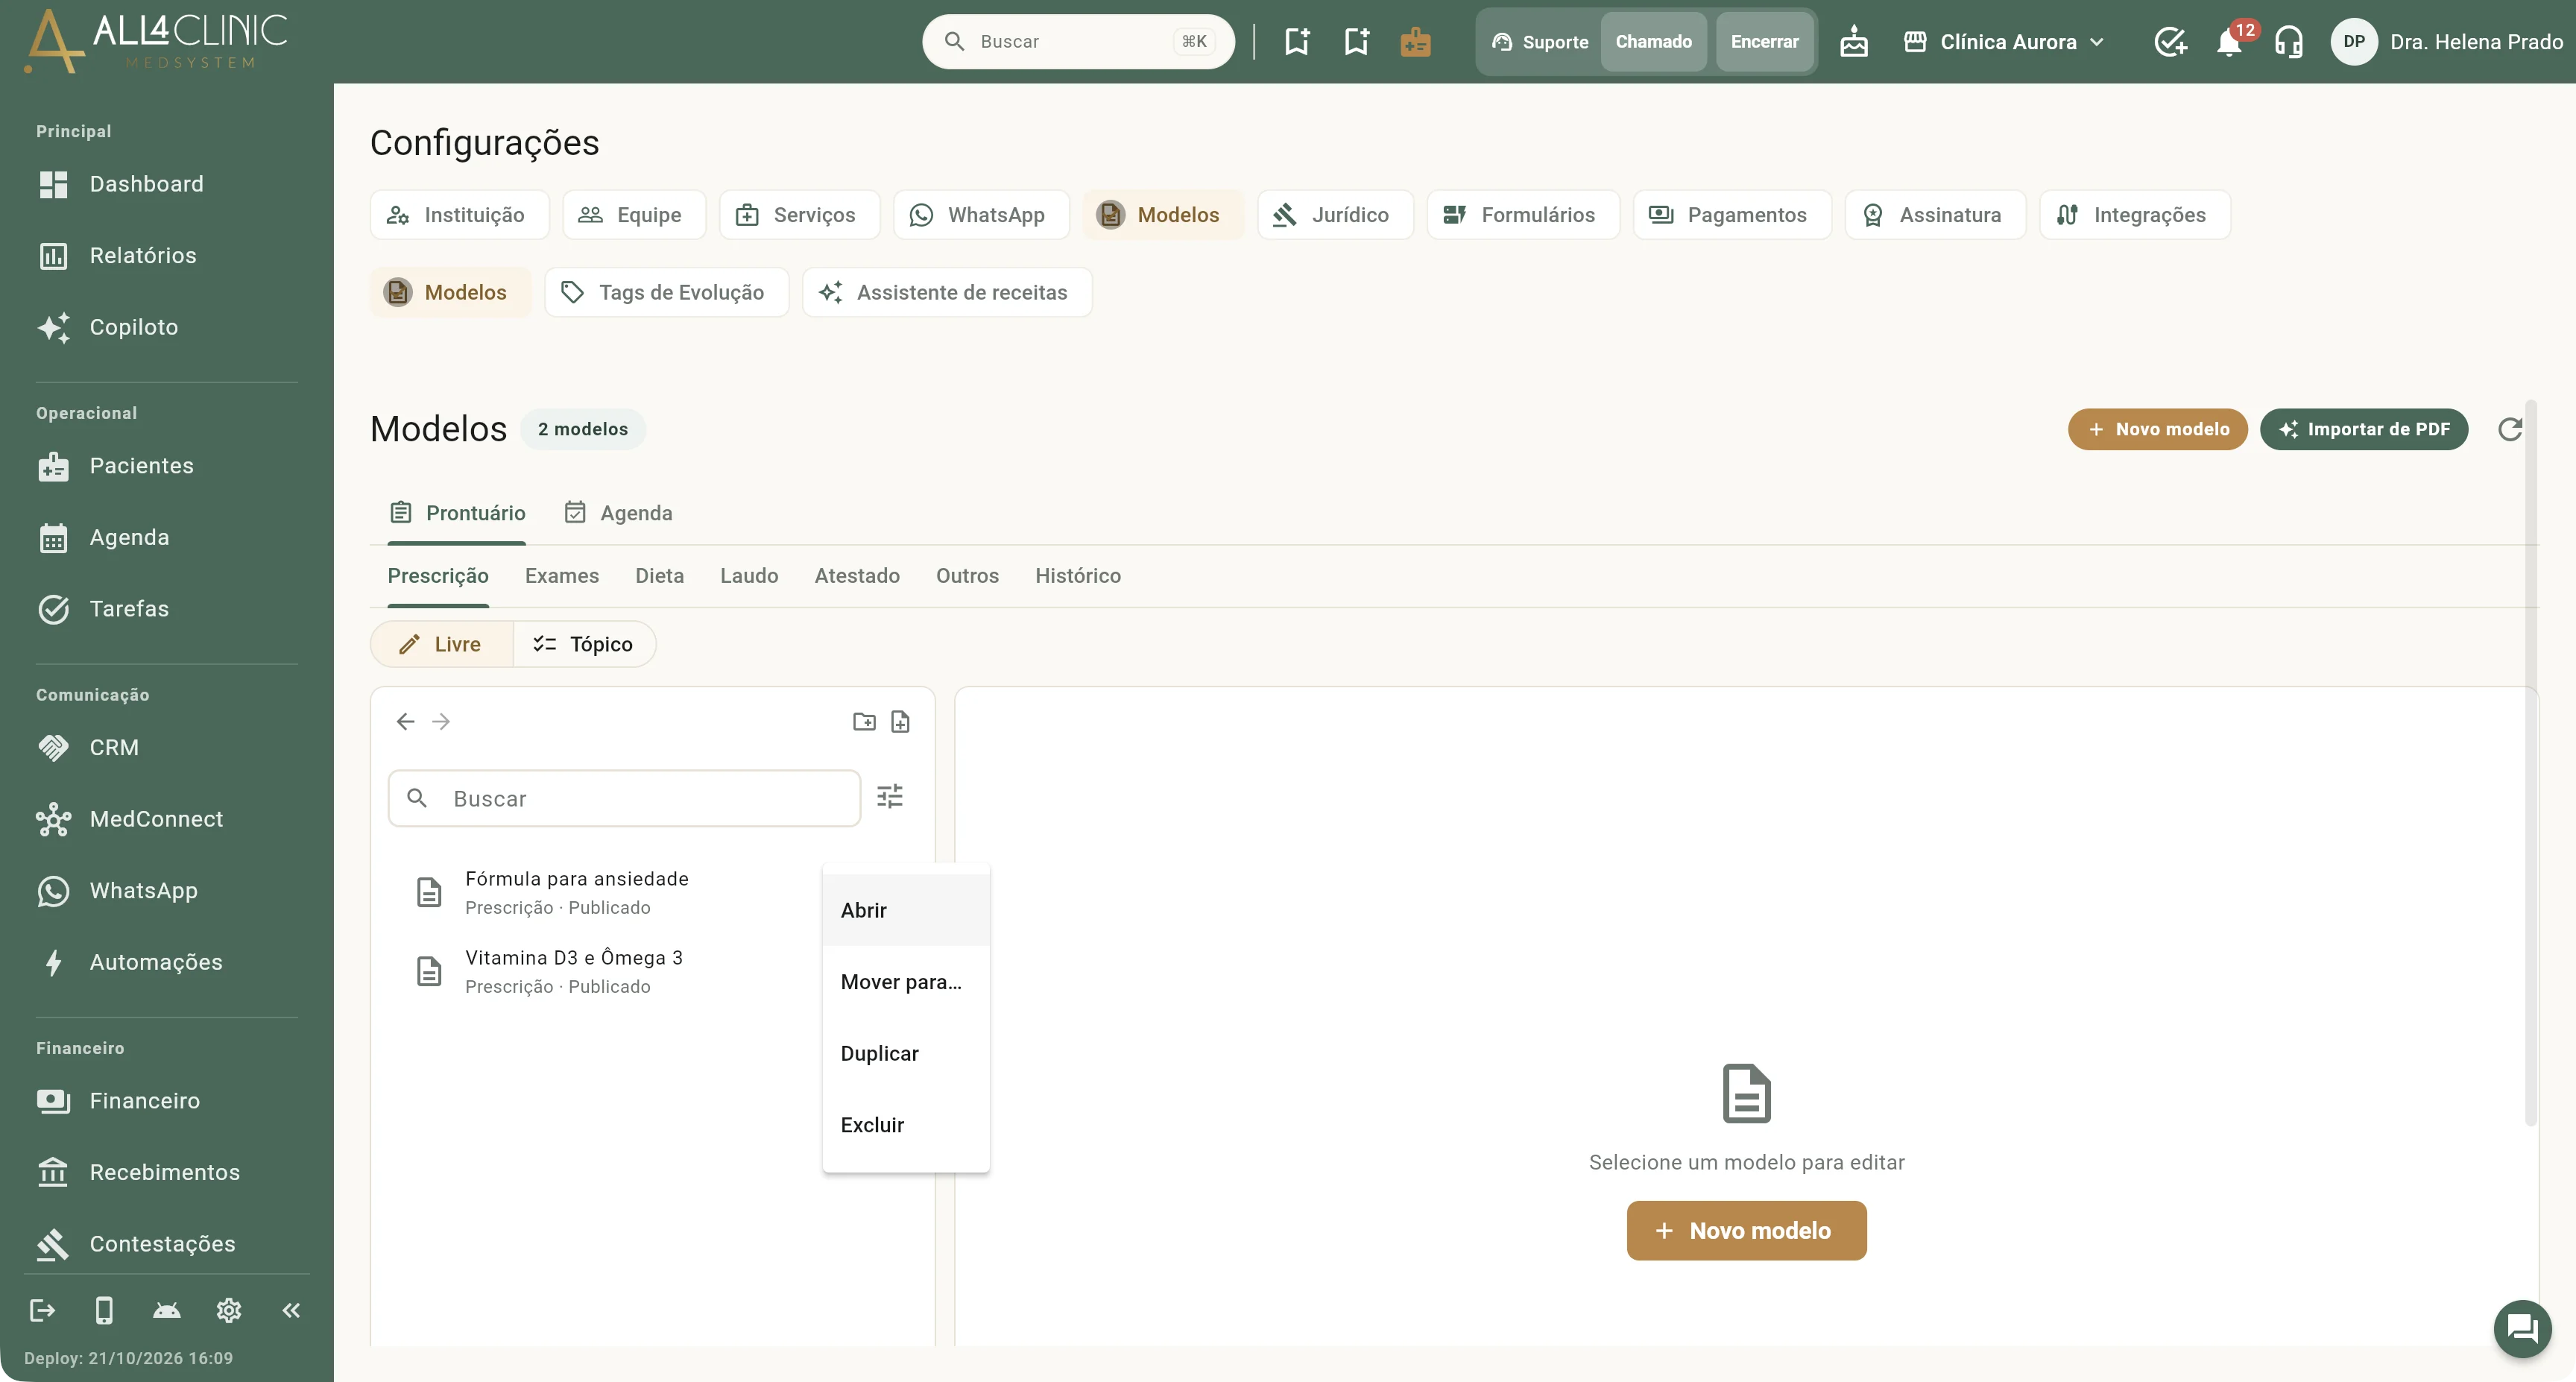Choose Duplicar in the context menu

coord(906,1053)
